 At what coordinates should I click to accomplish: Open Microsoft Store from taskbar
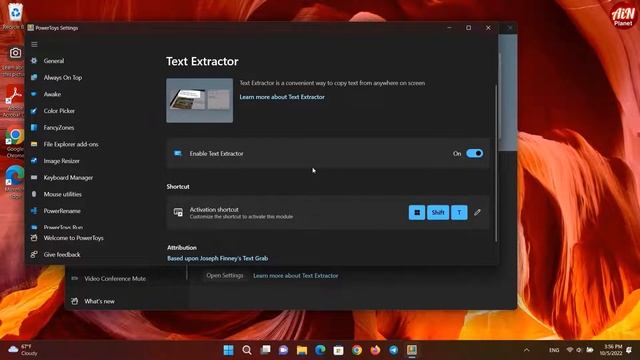(338, 350)
